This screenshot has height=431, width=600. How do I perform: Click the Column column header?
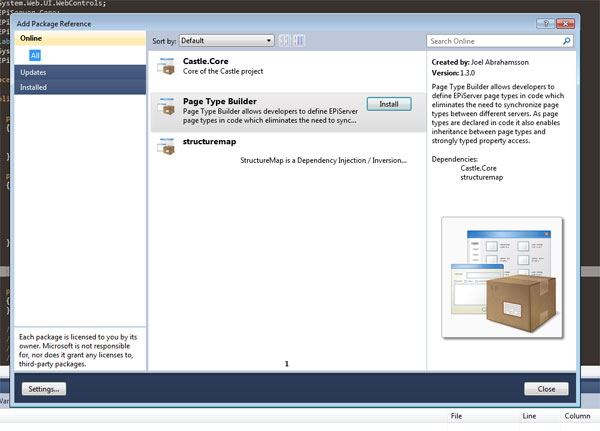point(577,416)
